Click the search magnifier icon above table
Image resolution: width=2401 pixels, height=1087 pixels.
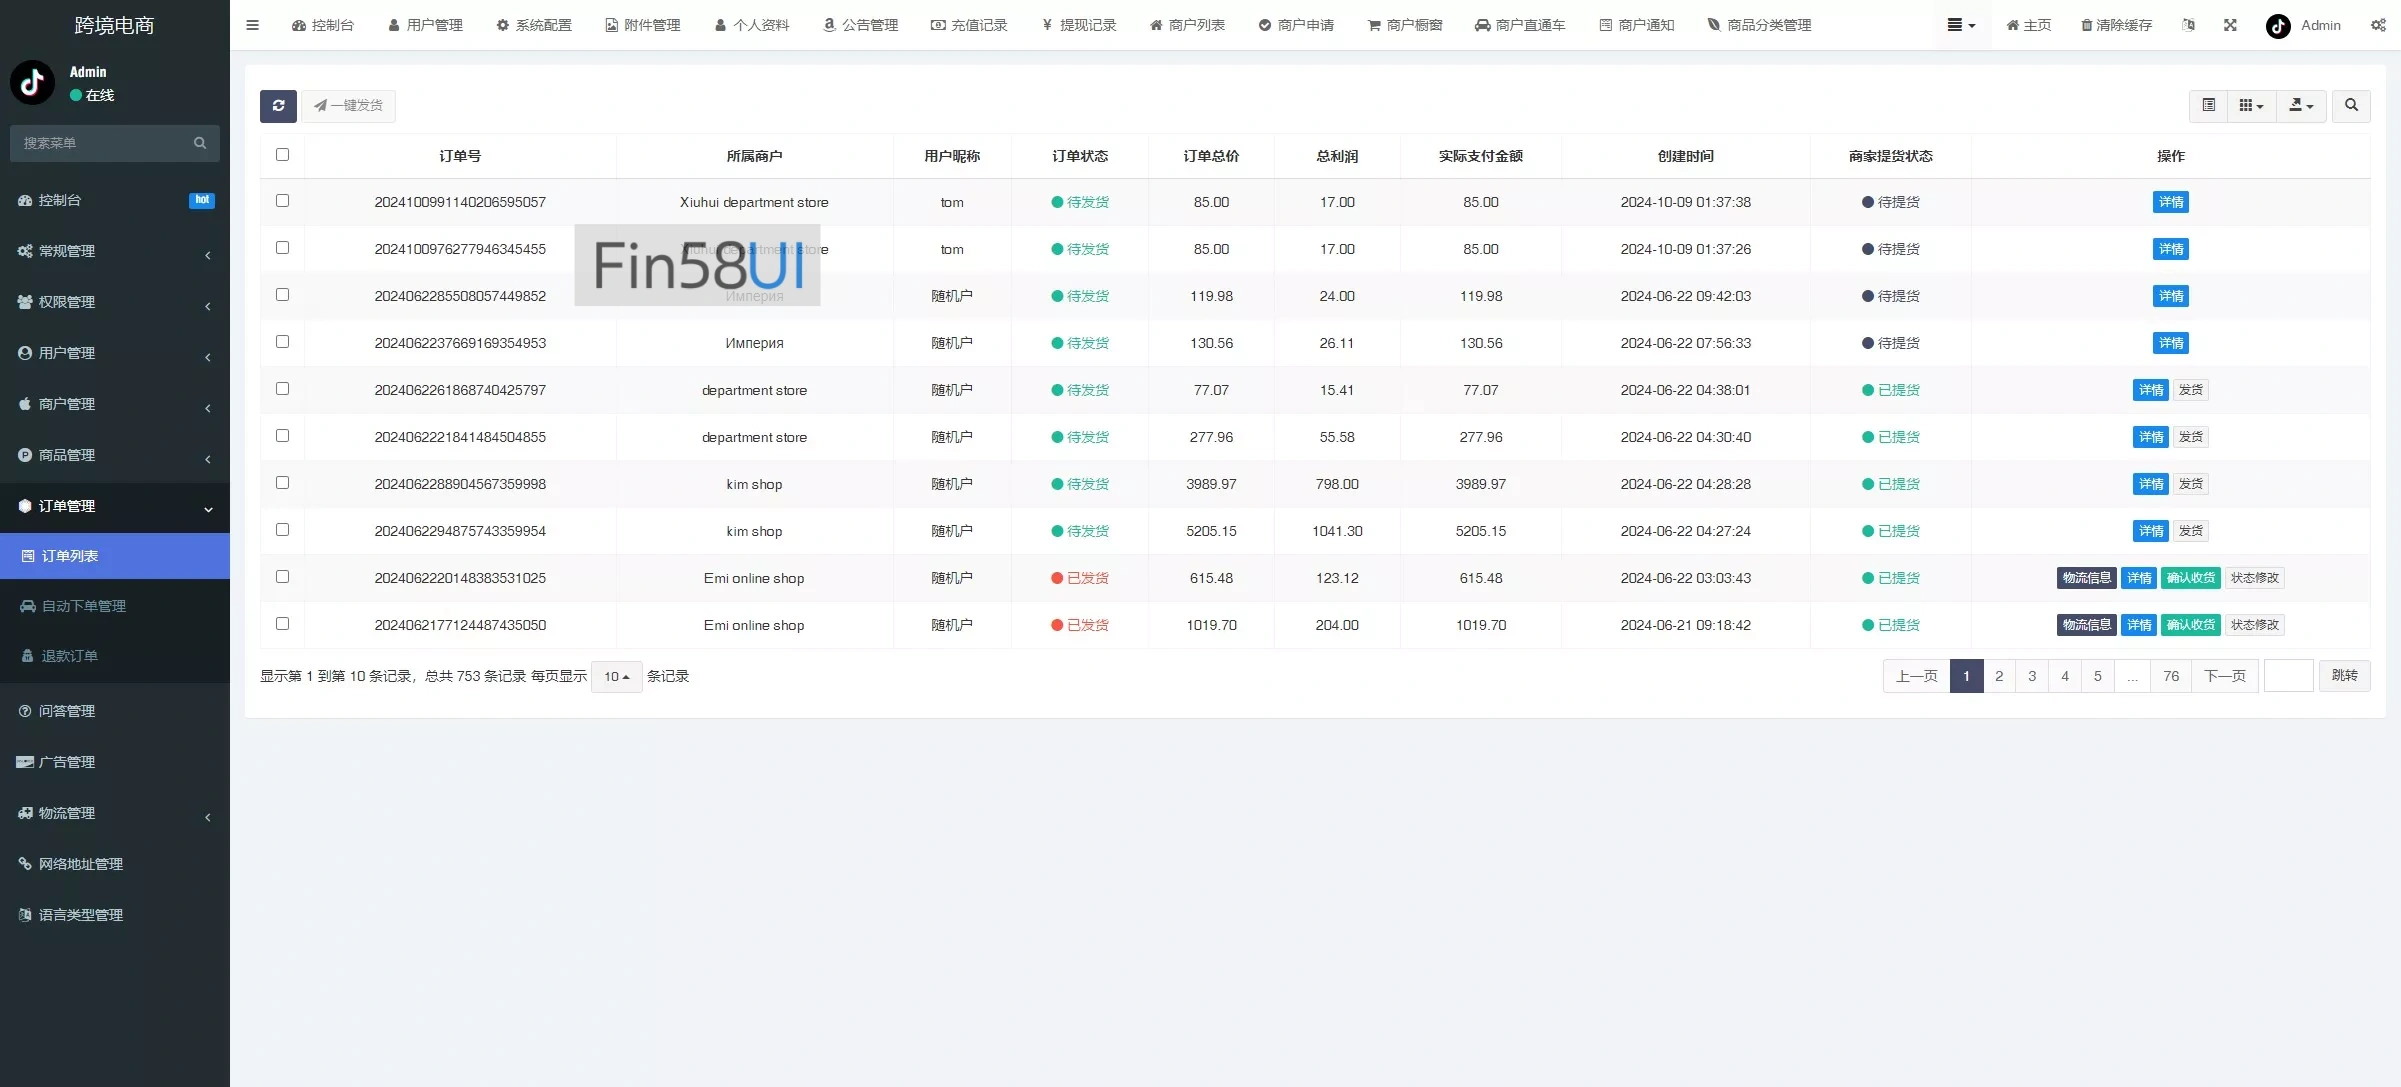tap(2350, 106)
